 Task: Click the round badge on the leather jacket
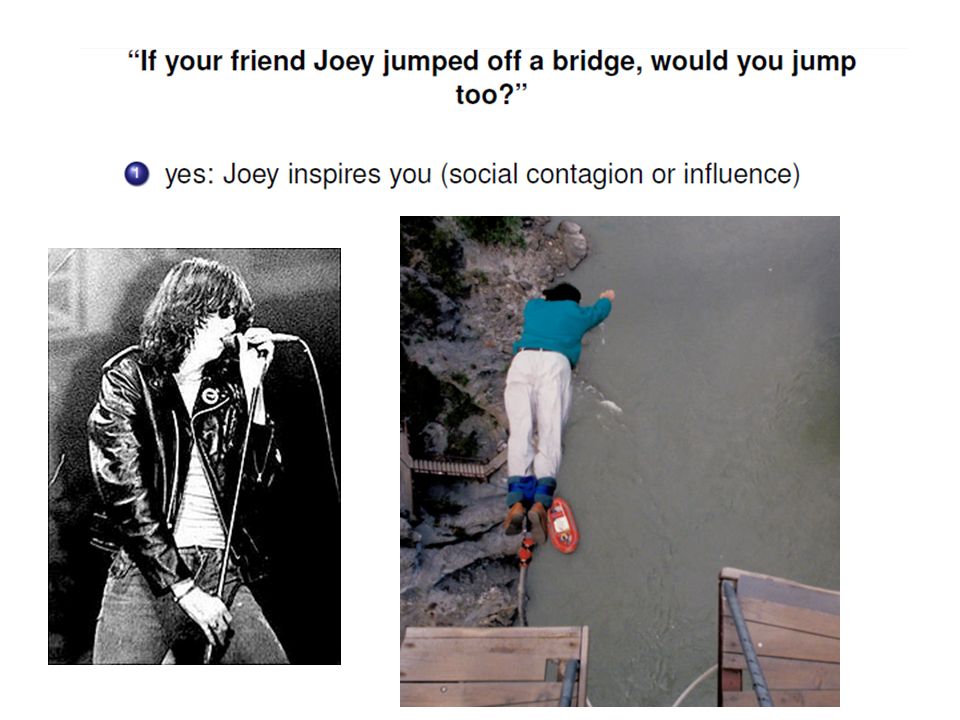pyautogui.click(x=210, y=396)
